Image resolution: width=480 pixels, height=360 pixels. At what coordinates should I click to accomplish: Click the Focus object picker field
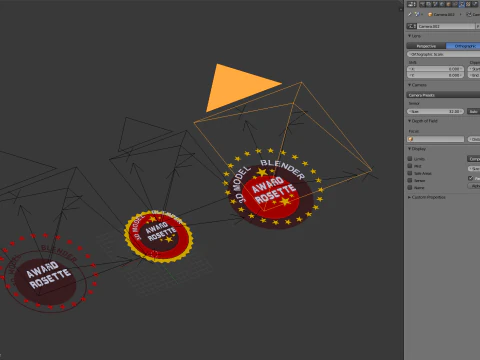click(435, 139)
